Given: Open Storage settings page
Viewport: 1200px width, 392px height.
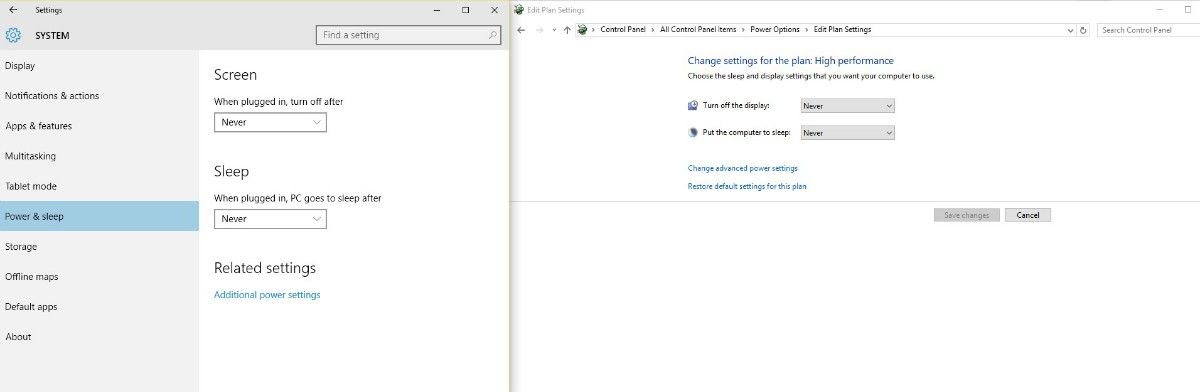Looking at the screenshot, I should point(99,246).
